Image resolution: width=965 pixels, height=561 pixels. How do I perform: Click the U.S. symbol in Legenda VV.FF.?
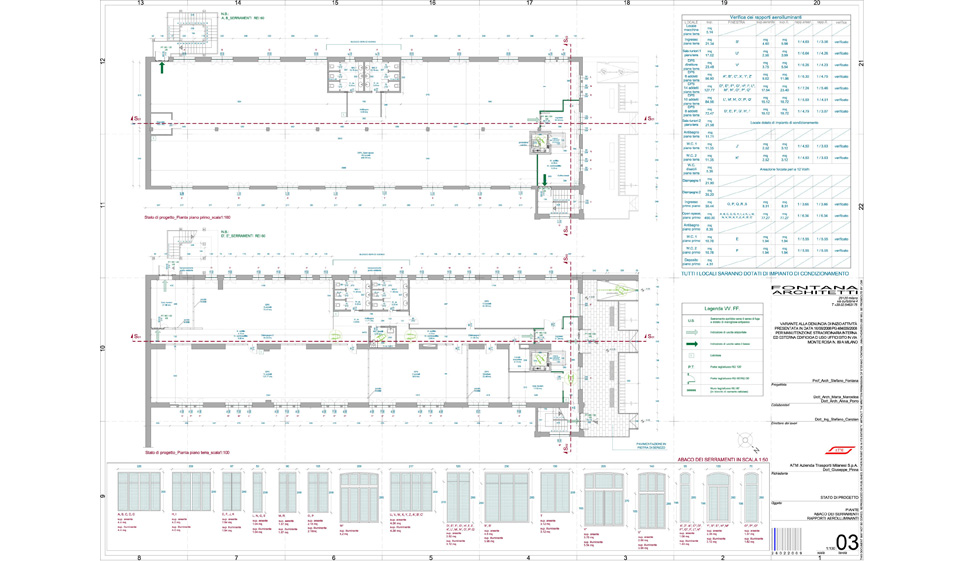pyautogui.click(x=690, y=321)
